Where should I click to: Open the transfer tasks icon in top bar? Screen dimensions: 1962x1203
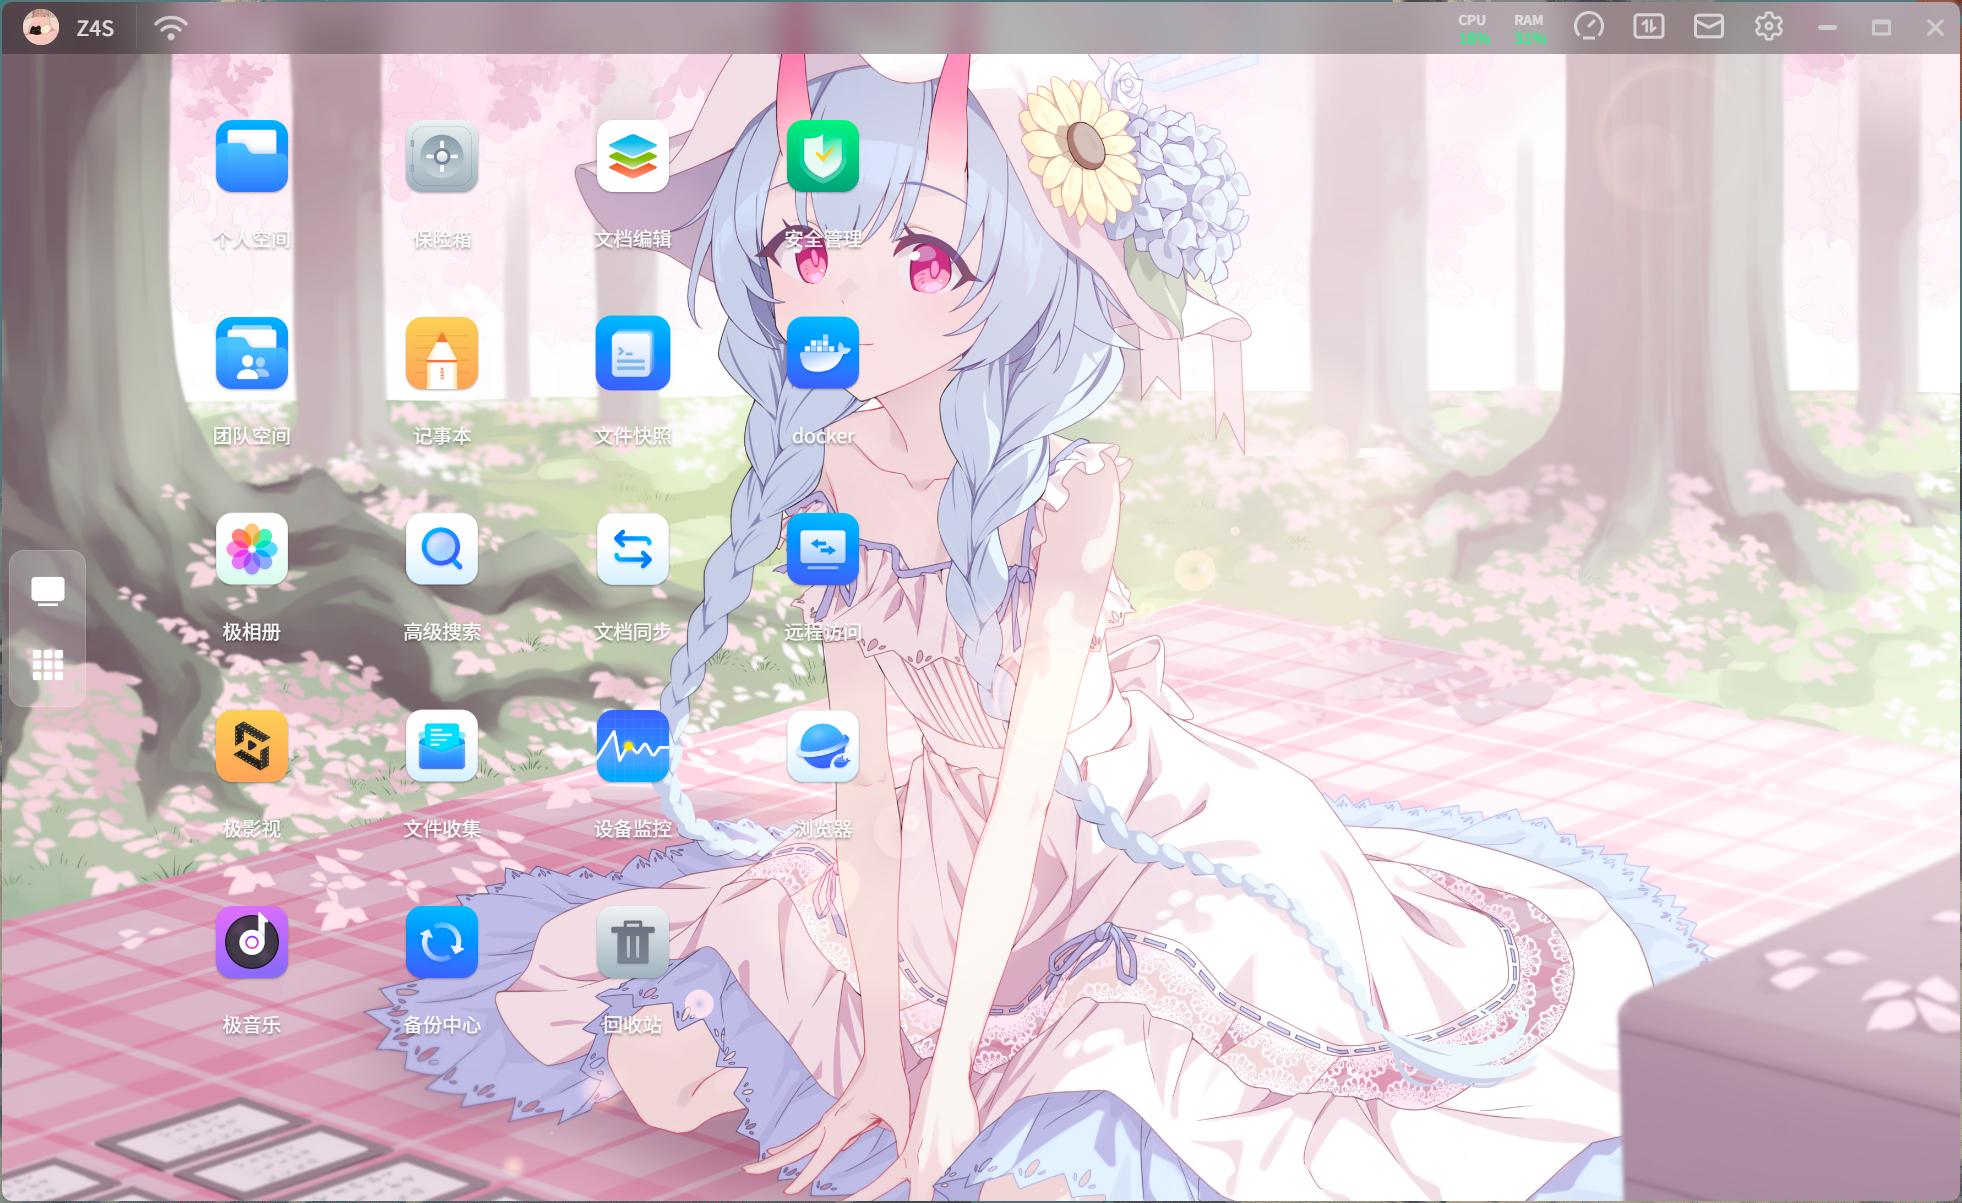tap(1649, 26)
